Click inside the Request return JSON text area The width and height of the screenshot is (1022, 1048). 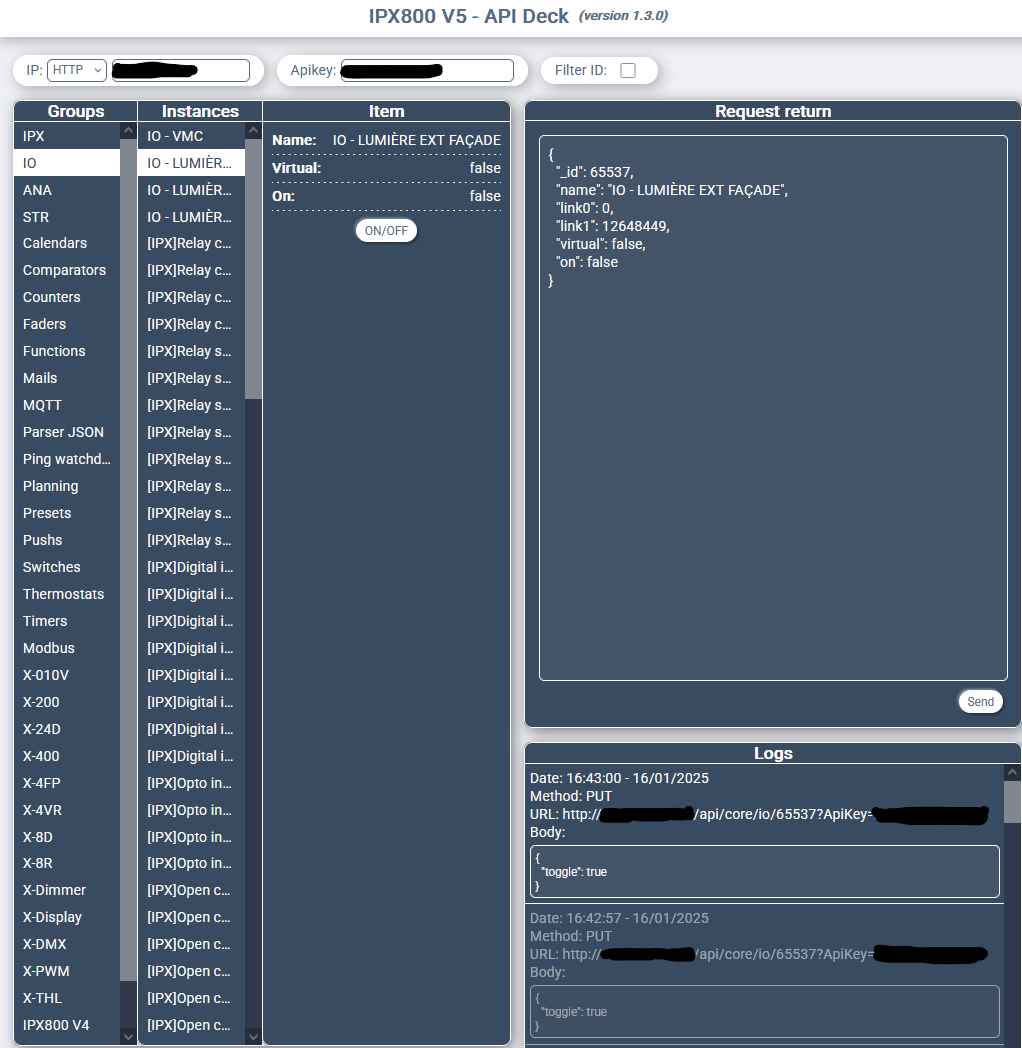point(772,450)
